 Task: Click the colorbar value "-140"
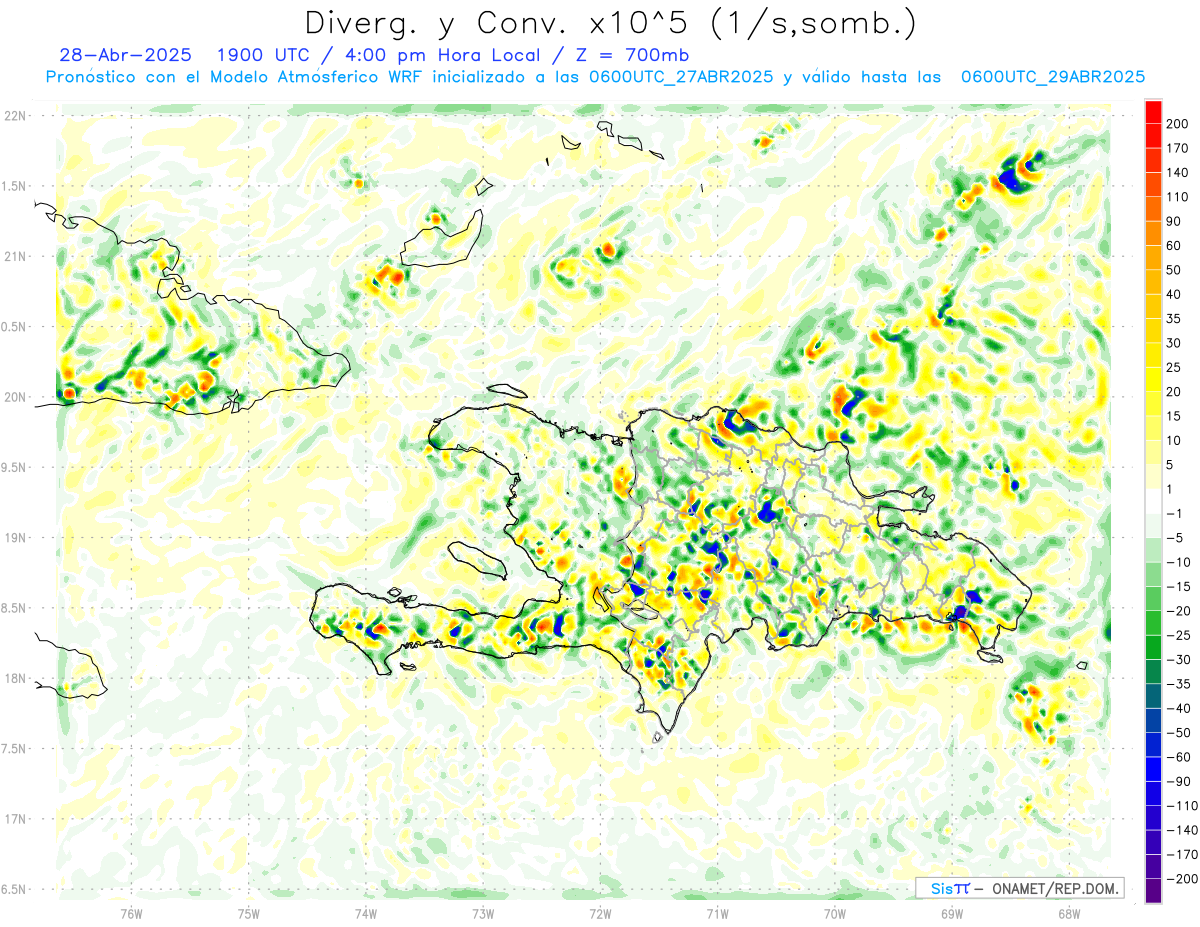pos(1181,830)
